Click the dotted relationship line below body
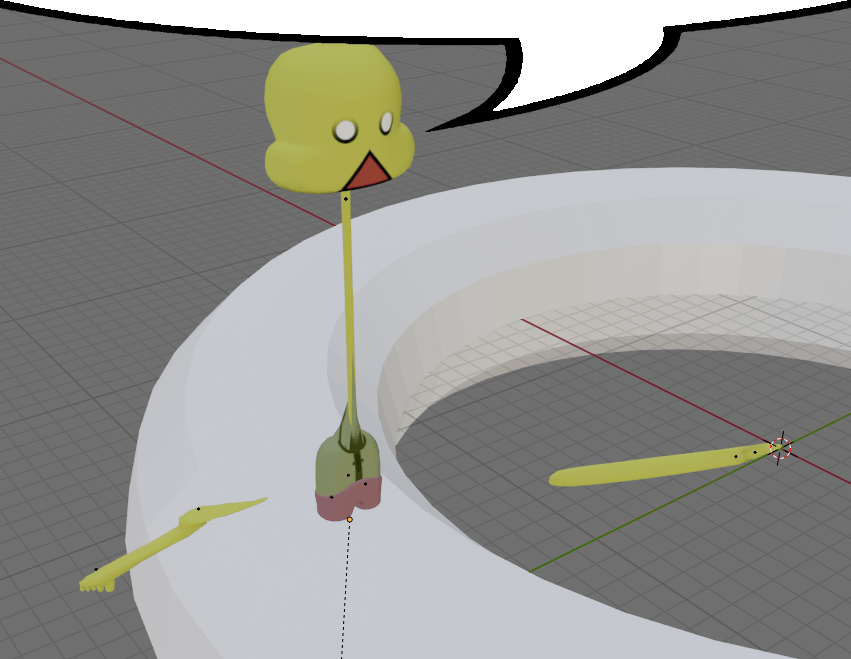 345,590
